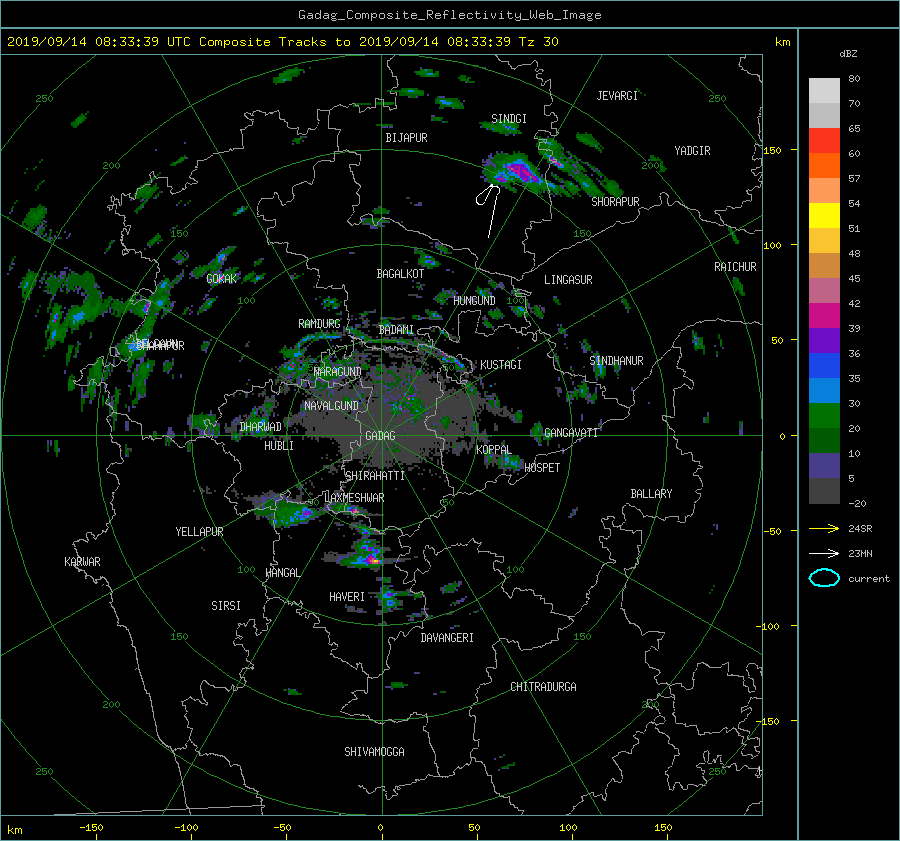This screenshot has height=841, width=900.
Task: Click the '24SR' legend label
Action: 860,528
